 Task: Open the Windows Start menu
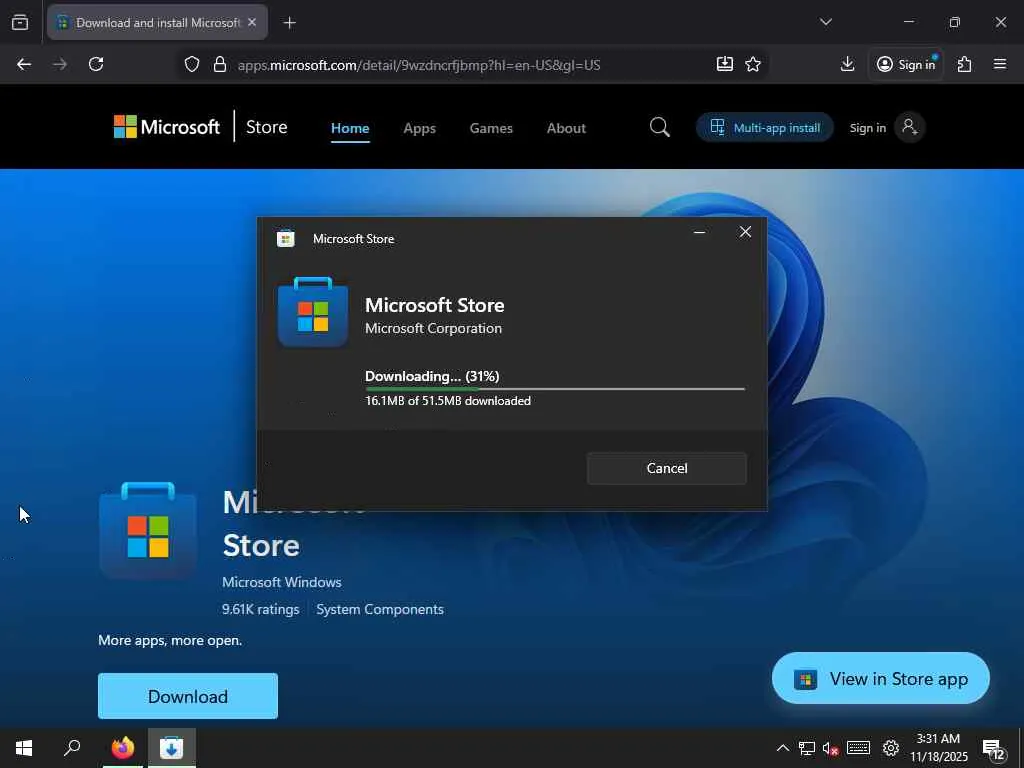pyautogui.click(x=24, y=748)
